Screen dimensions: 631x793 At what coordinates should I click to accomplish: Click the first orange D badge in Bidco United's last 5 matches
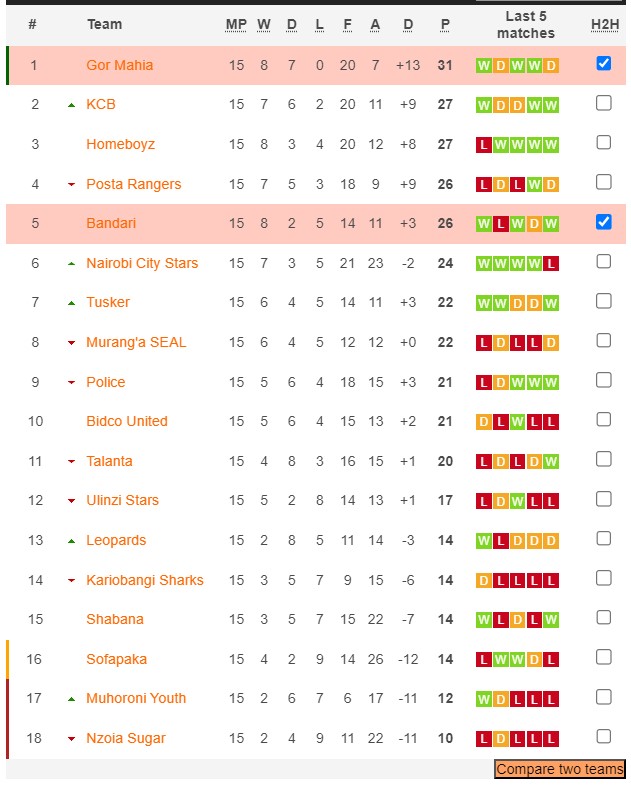[x=484, y=422]
